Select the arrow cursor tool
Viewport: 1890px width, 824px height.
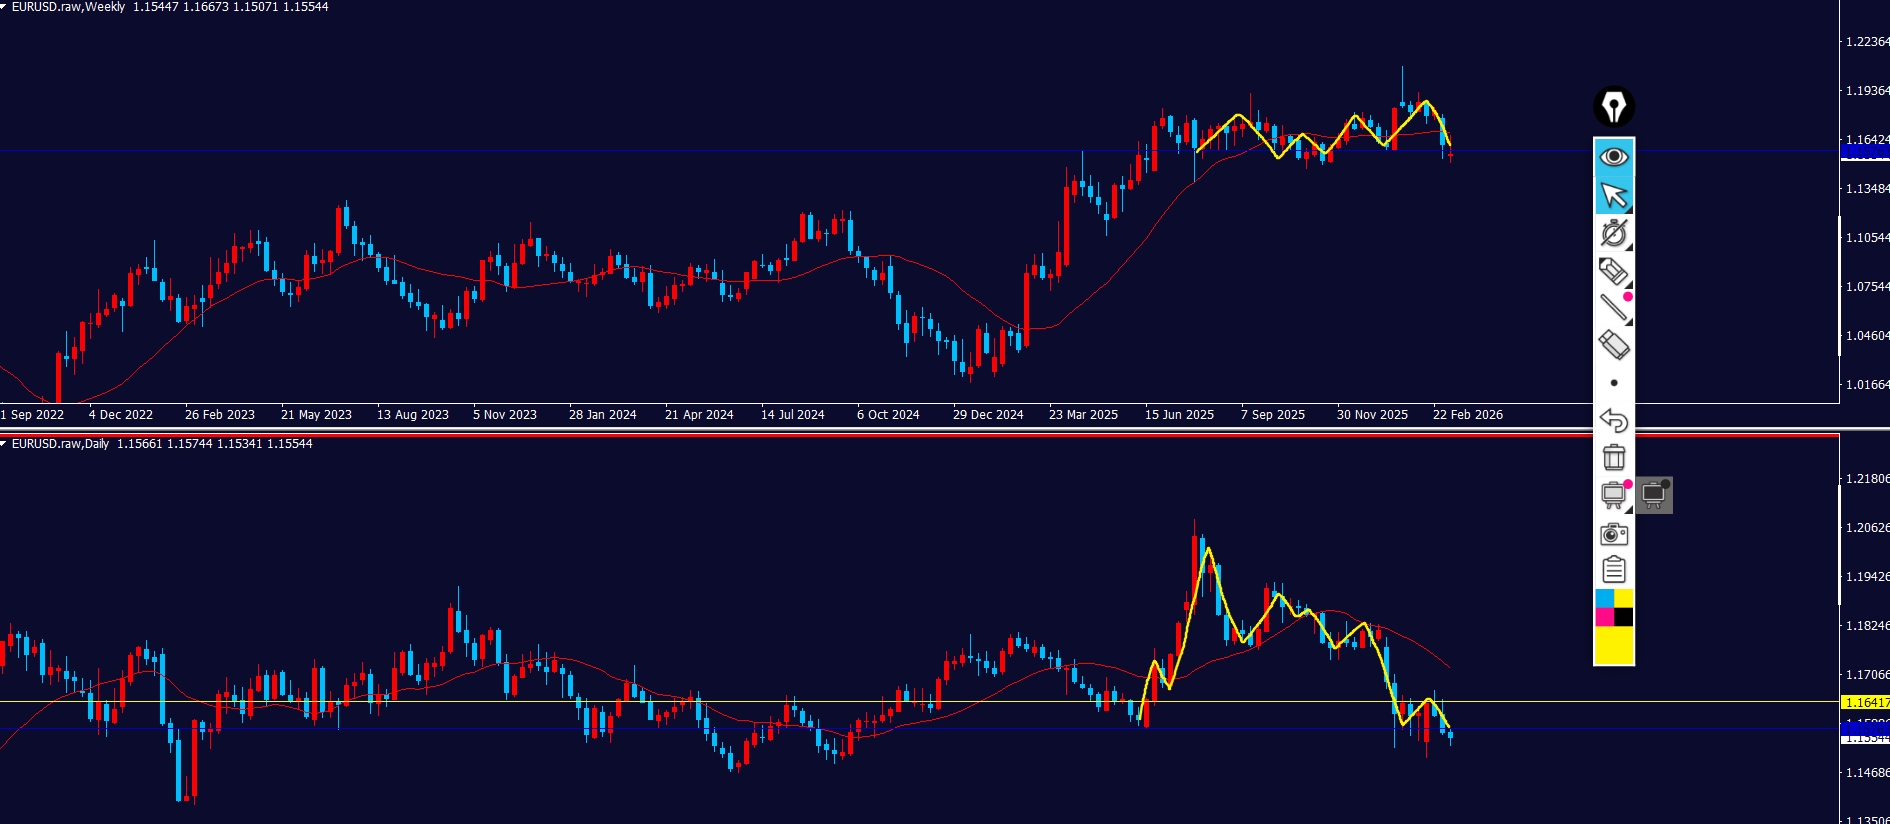(x=1613, y=195)
